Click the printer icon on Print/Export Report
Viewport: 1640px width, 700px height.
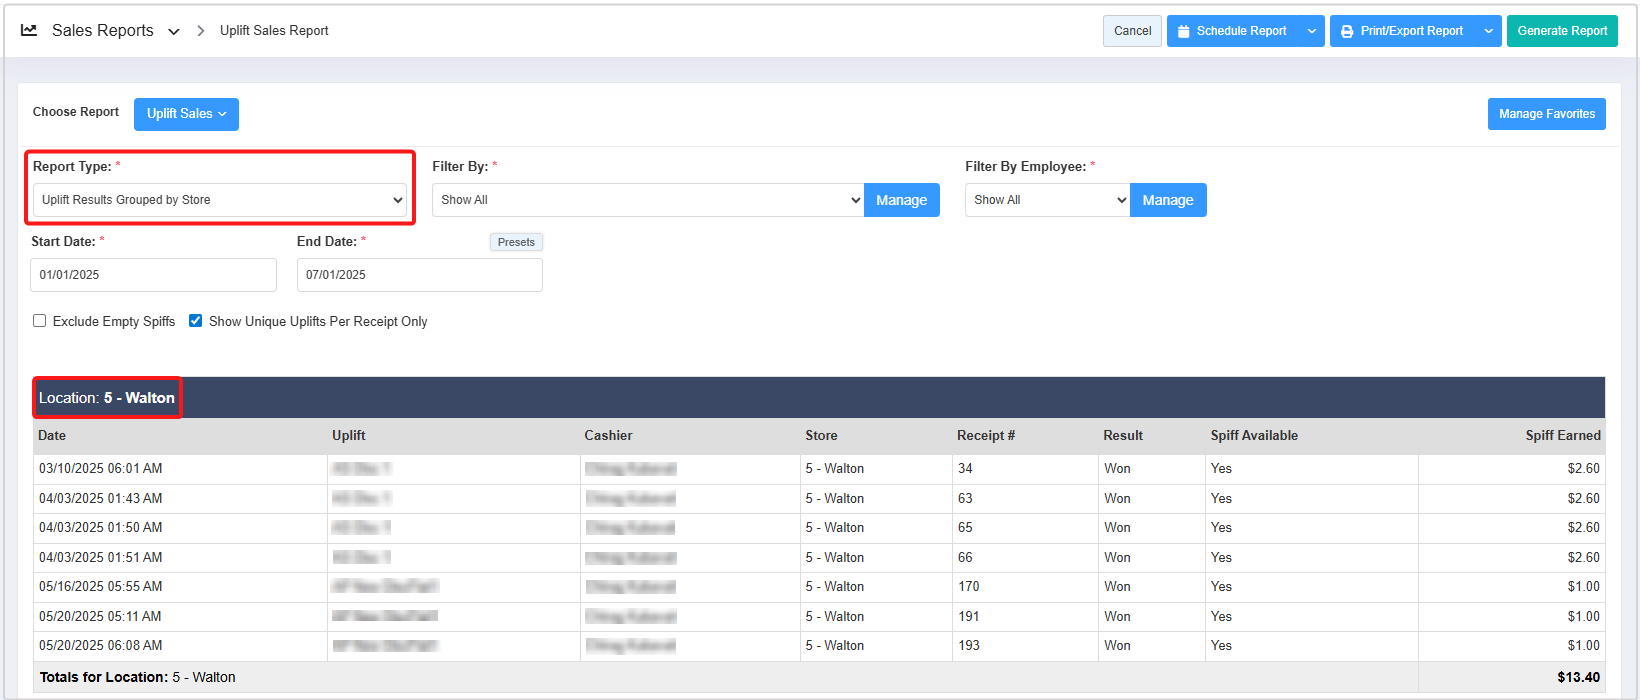1347,31
